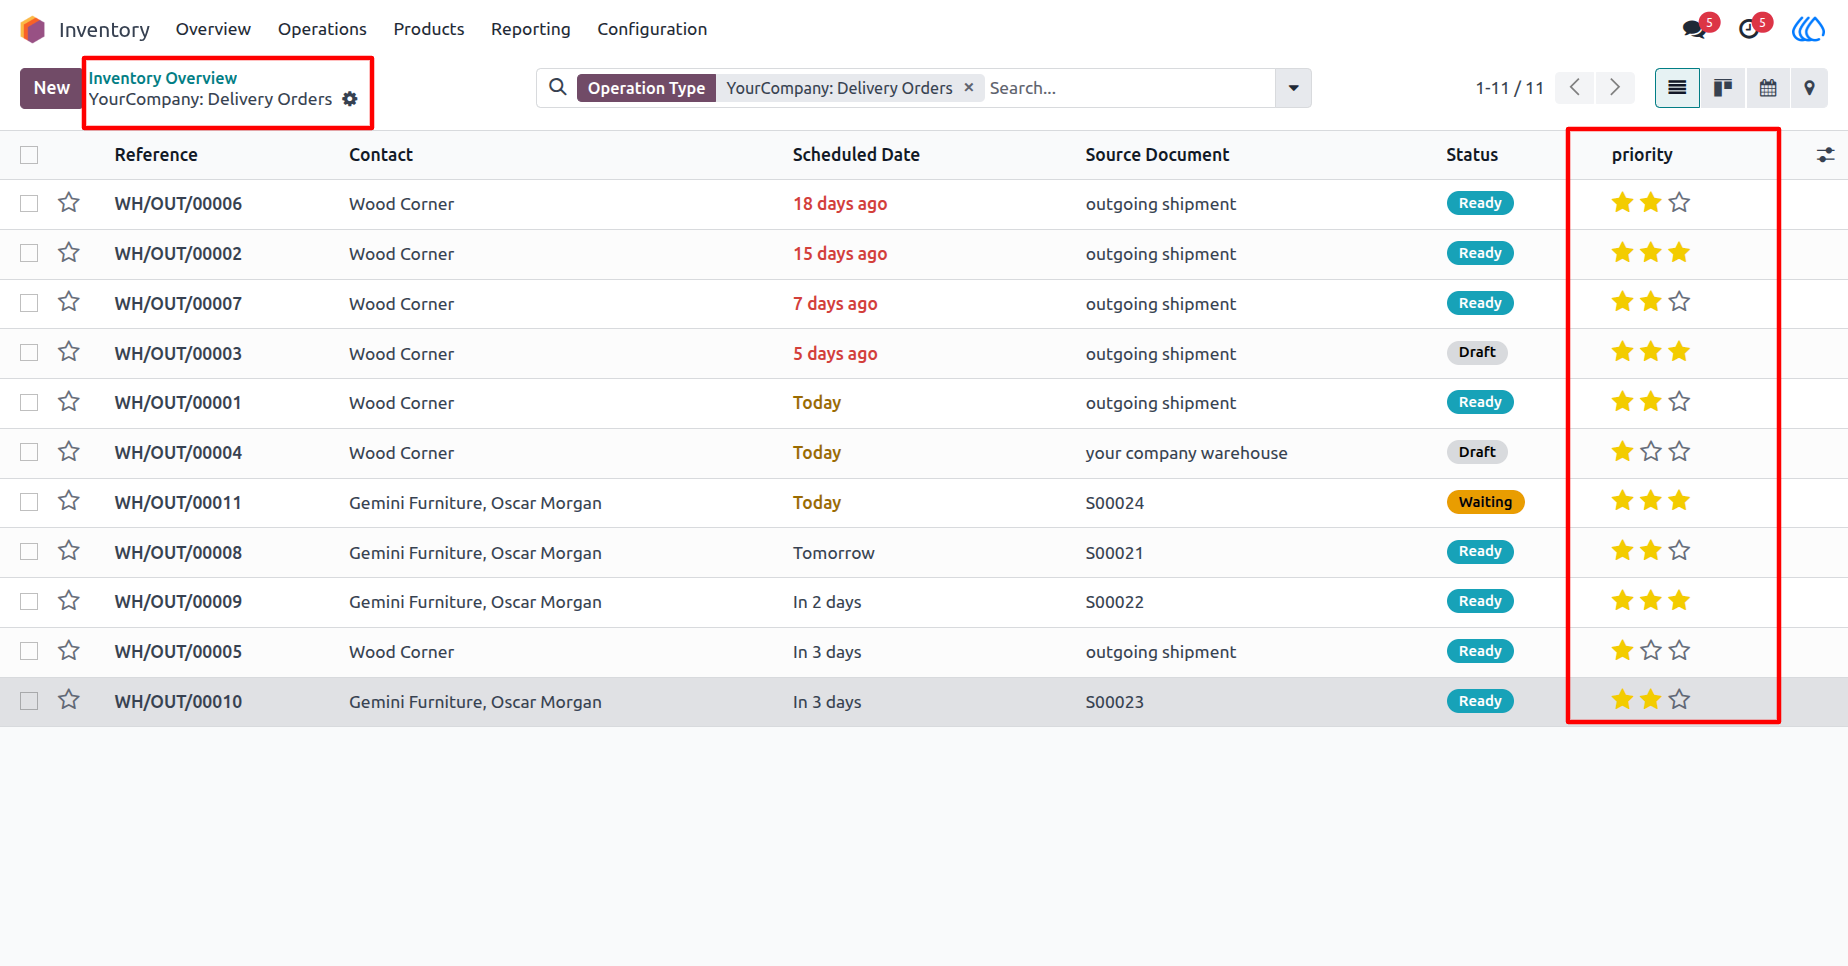1848x966 pixels.
Task: Open the company logo icon at top right
Action: tap(1808, 29)
